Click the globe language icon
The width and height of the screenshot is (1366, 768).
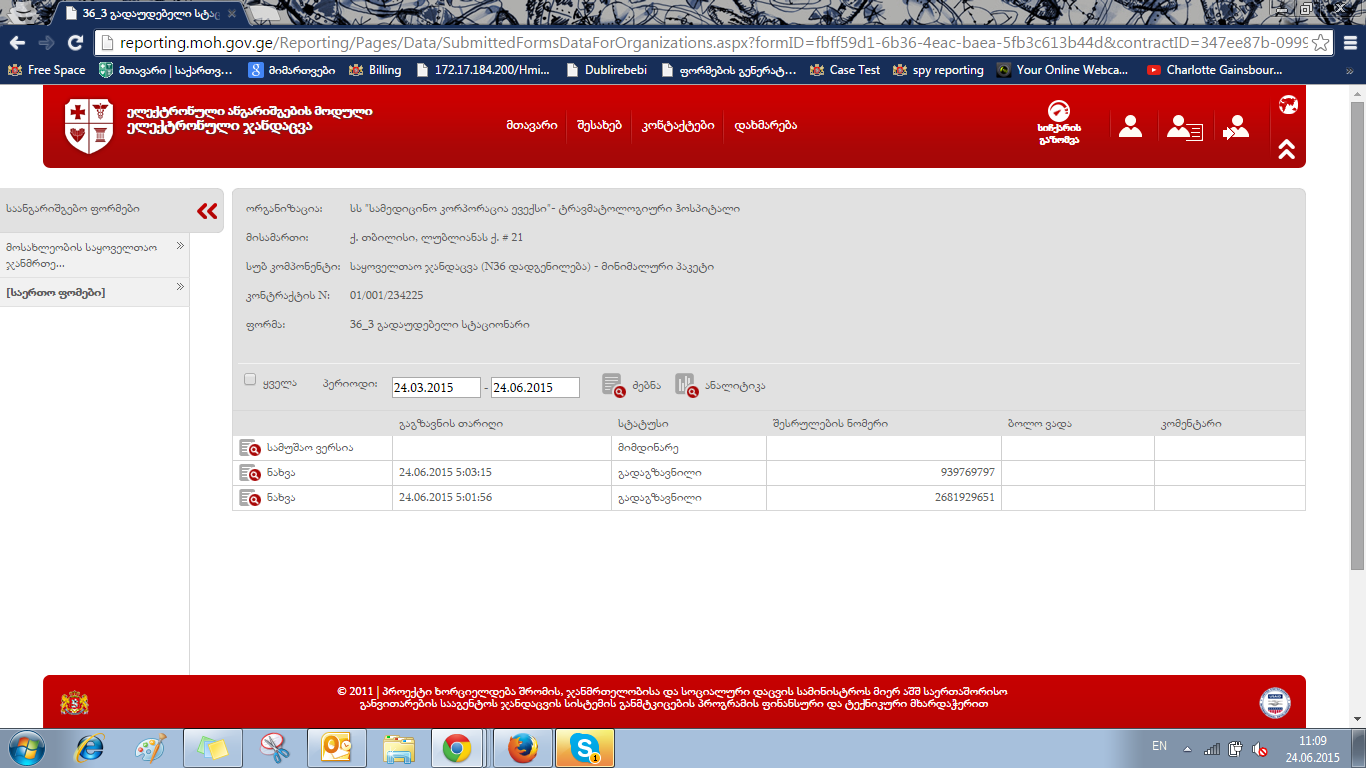tap(1288, 105)
